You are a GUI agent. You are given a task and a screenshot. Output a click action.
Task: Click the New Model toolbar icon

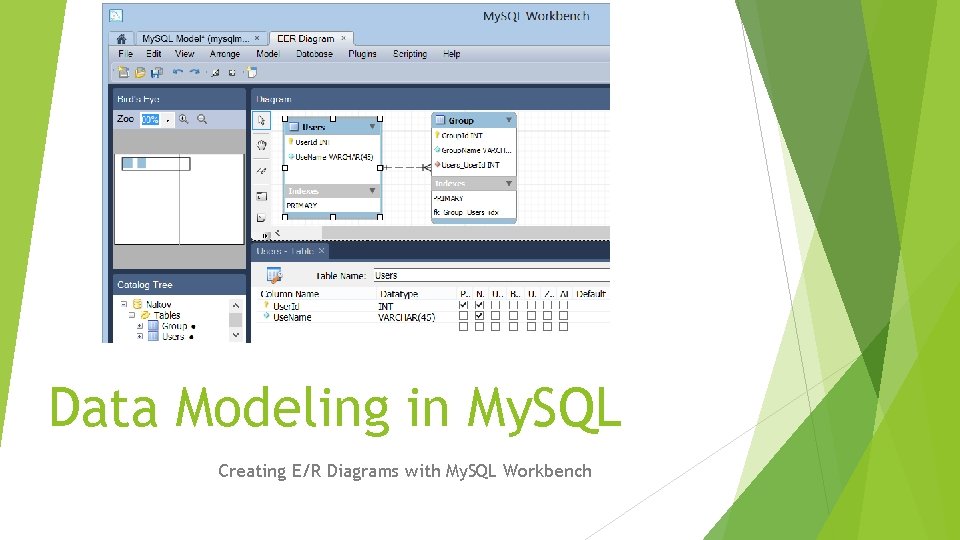pyautogui.click(x=123, y=72)
